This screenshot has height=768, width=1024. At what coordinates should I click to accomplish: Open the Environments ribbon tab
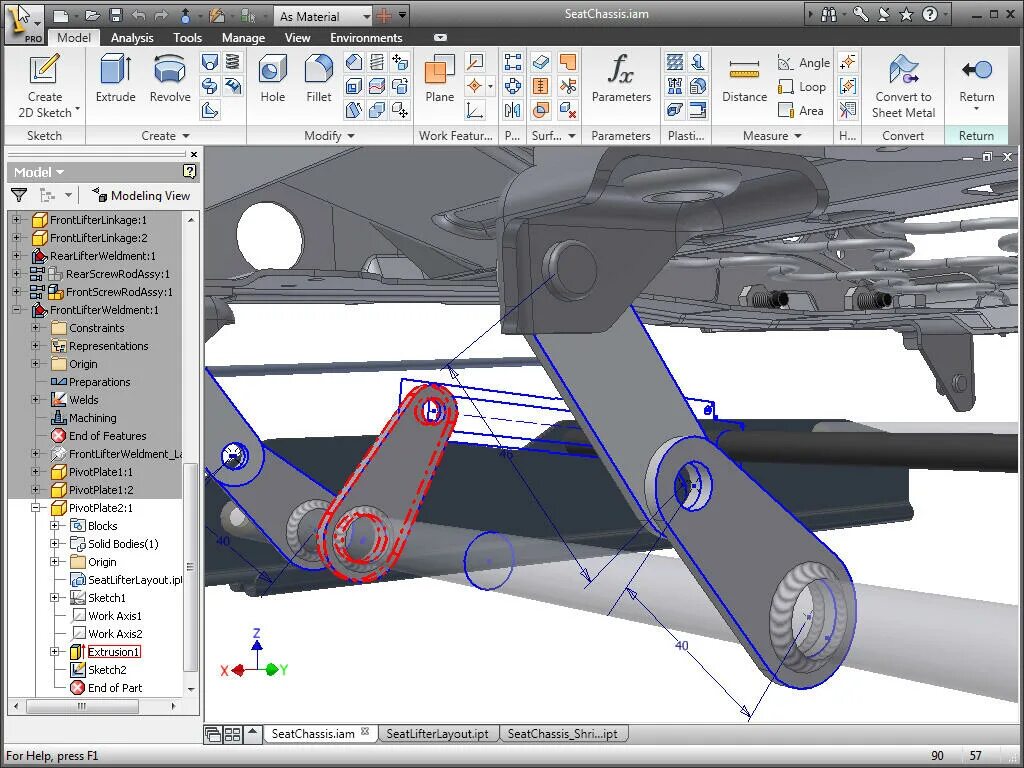tap(366, 38)
